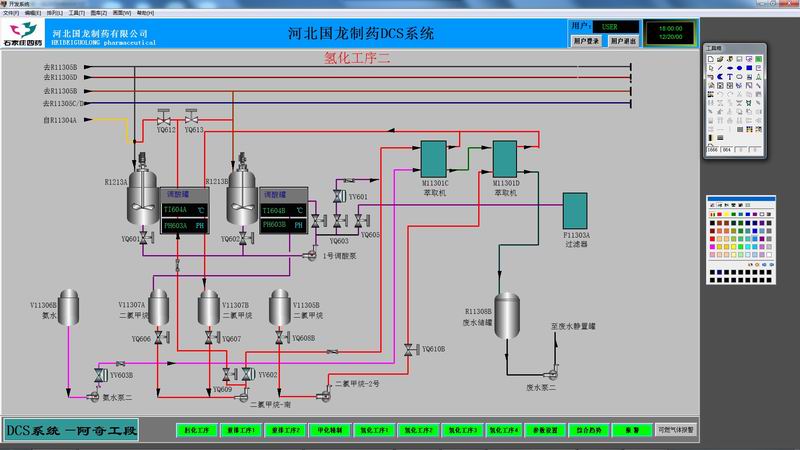Click the 可燃气体报警 button
The width and height of the screenshot is (800, 450).
pyautogui.click(x=676, y=430)
